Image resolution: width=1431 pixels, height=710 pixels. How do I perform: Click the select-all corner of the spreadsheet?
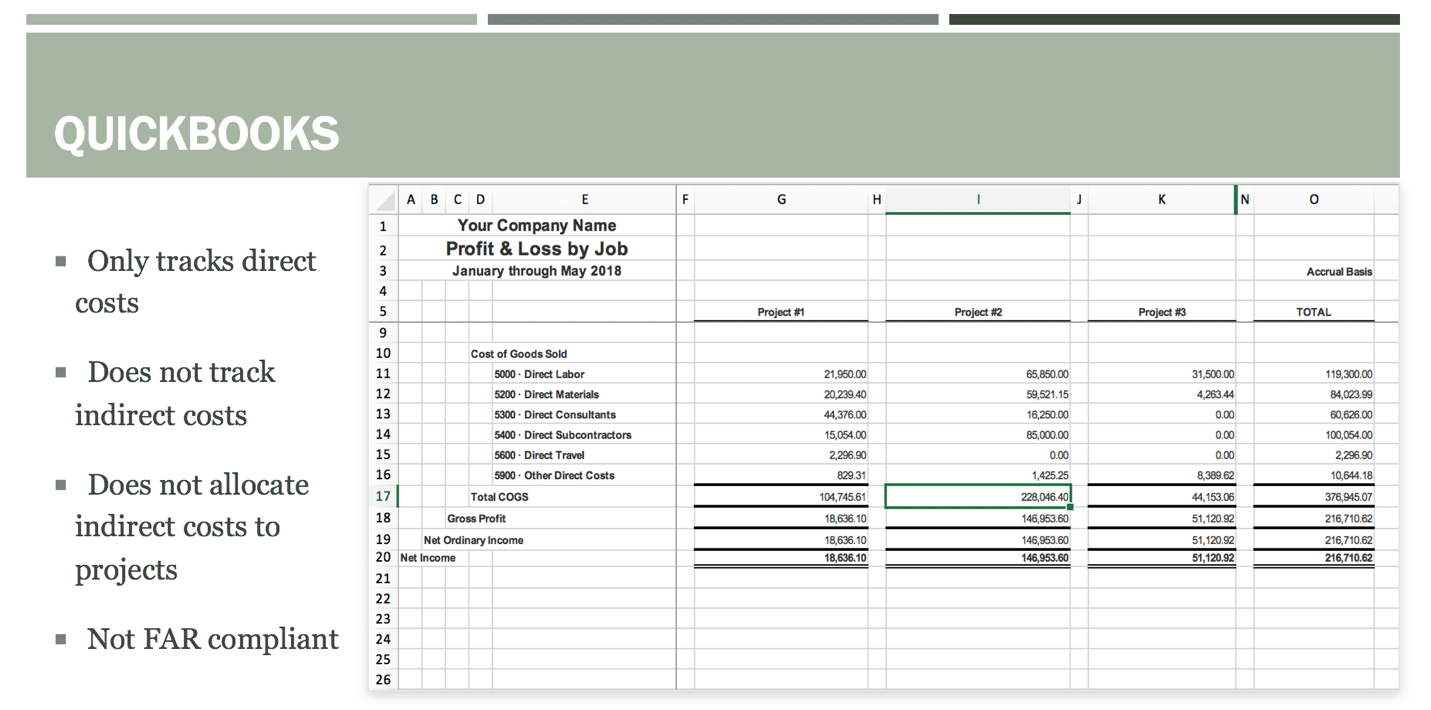(383, 199)
